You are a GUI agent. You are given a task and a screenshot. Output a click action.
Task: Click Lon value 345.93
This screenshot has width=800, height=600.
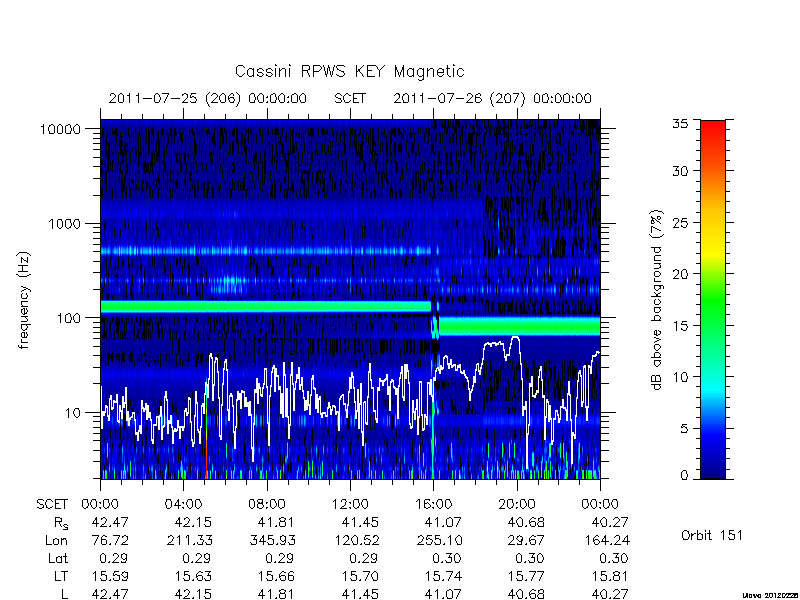click(272, 540)
